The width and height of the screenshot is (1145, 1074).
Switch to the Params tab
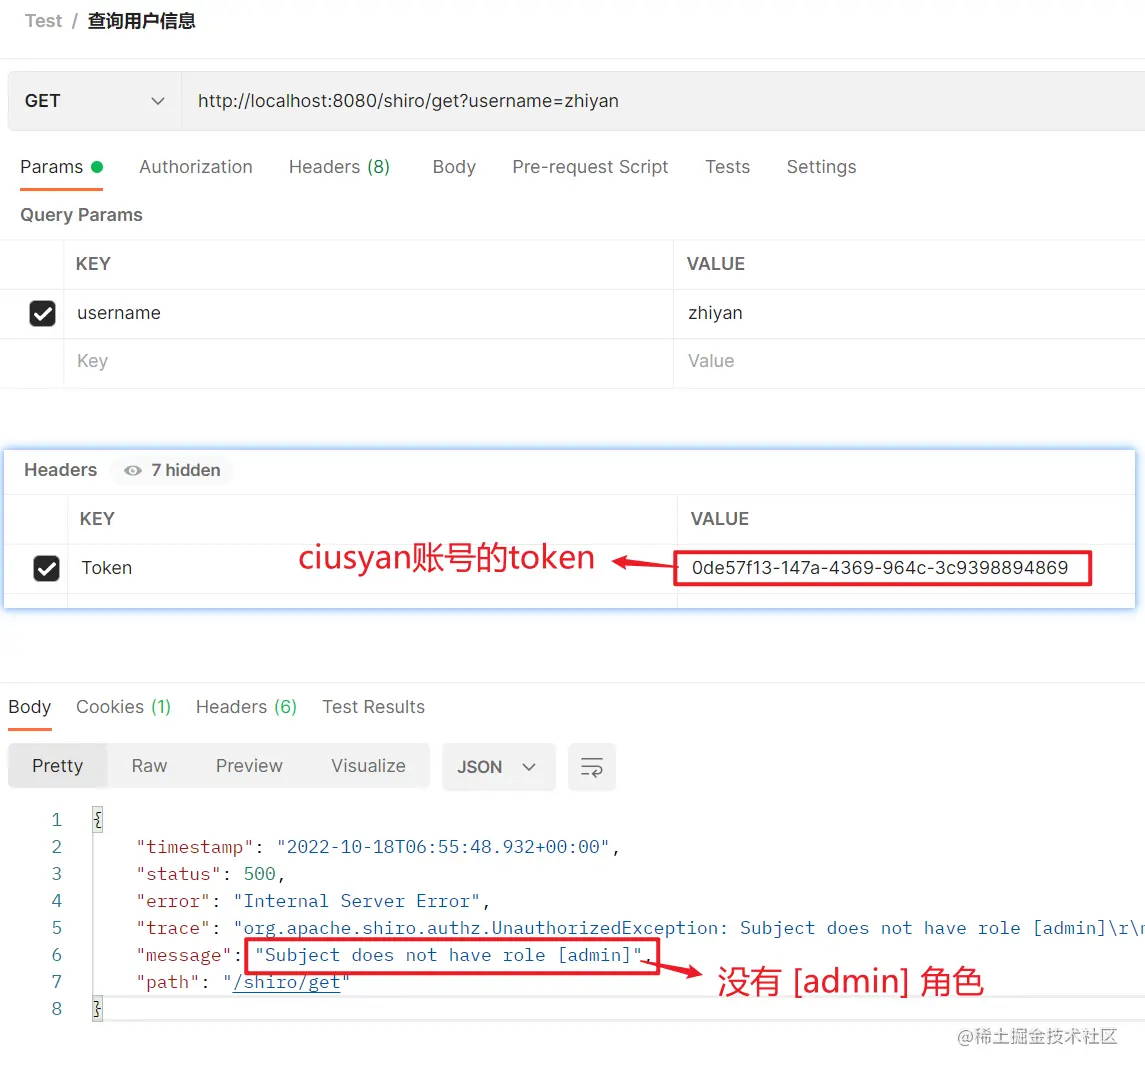pos(61,167)
